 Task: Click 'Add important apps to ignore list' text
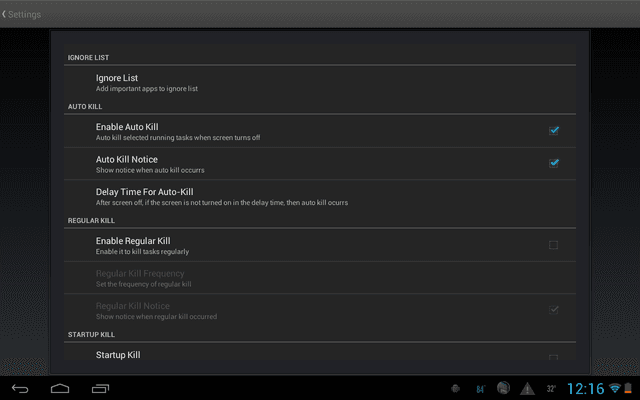147,89
